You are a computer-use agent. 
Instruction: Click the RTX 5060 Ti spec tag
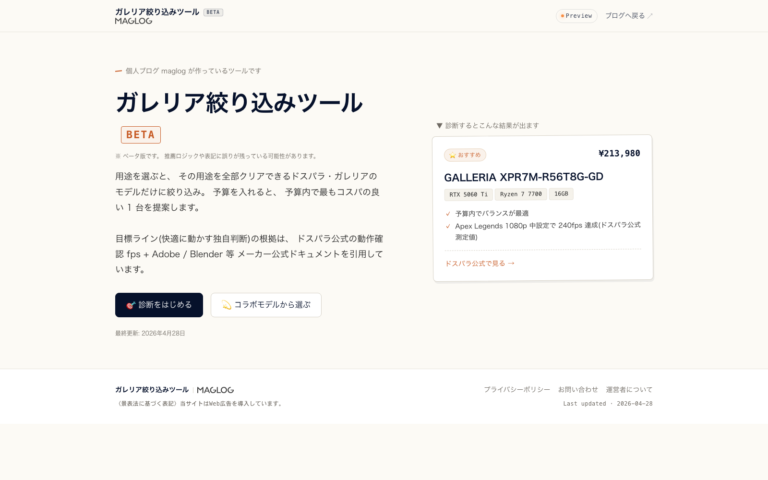pos(468,194)
